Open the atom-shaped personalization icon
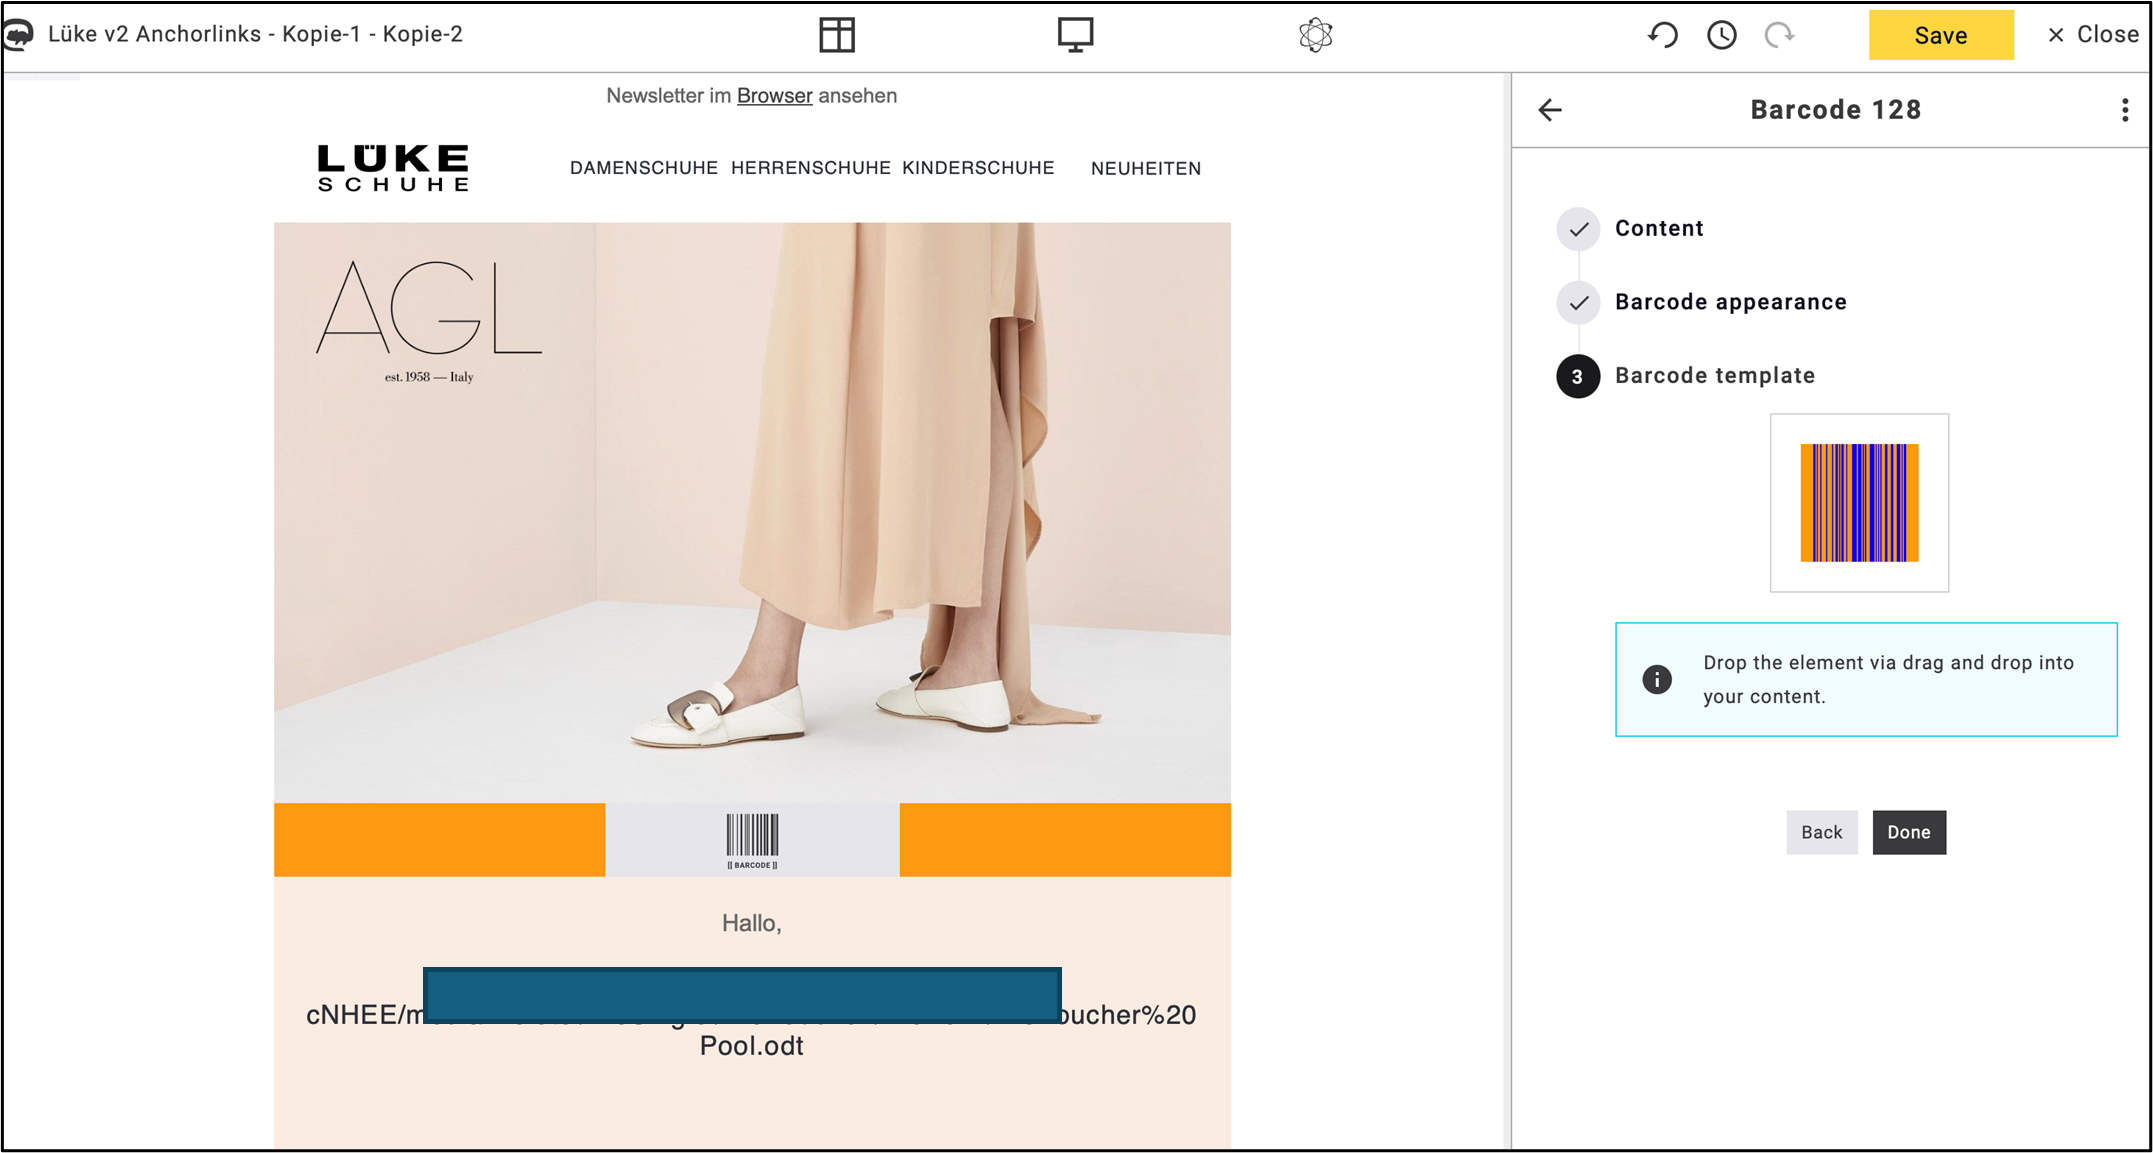The height and width of the screenshot is (1153, 2153). coord(1315,35)
